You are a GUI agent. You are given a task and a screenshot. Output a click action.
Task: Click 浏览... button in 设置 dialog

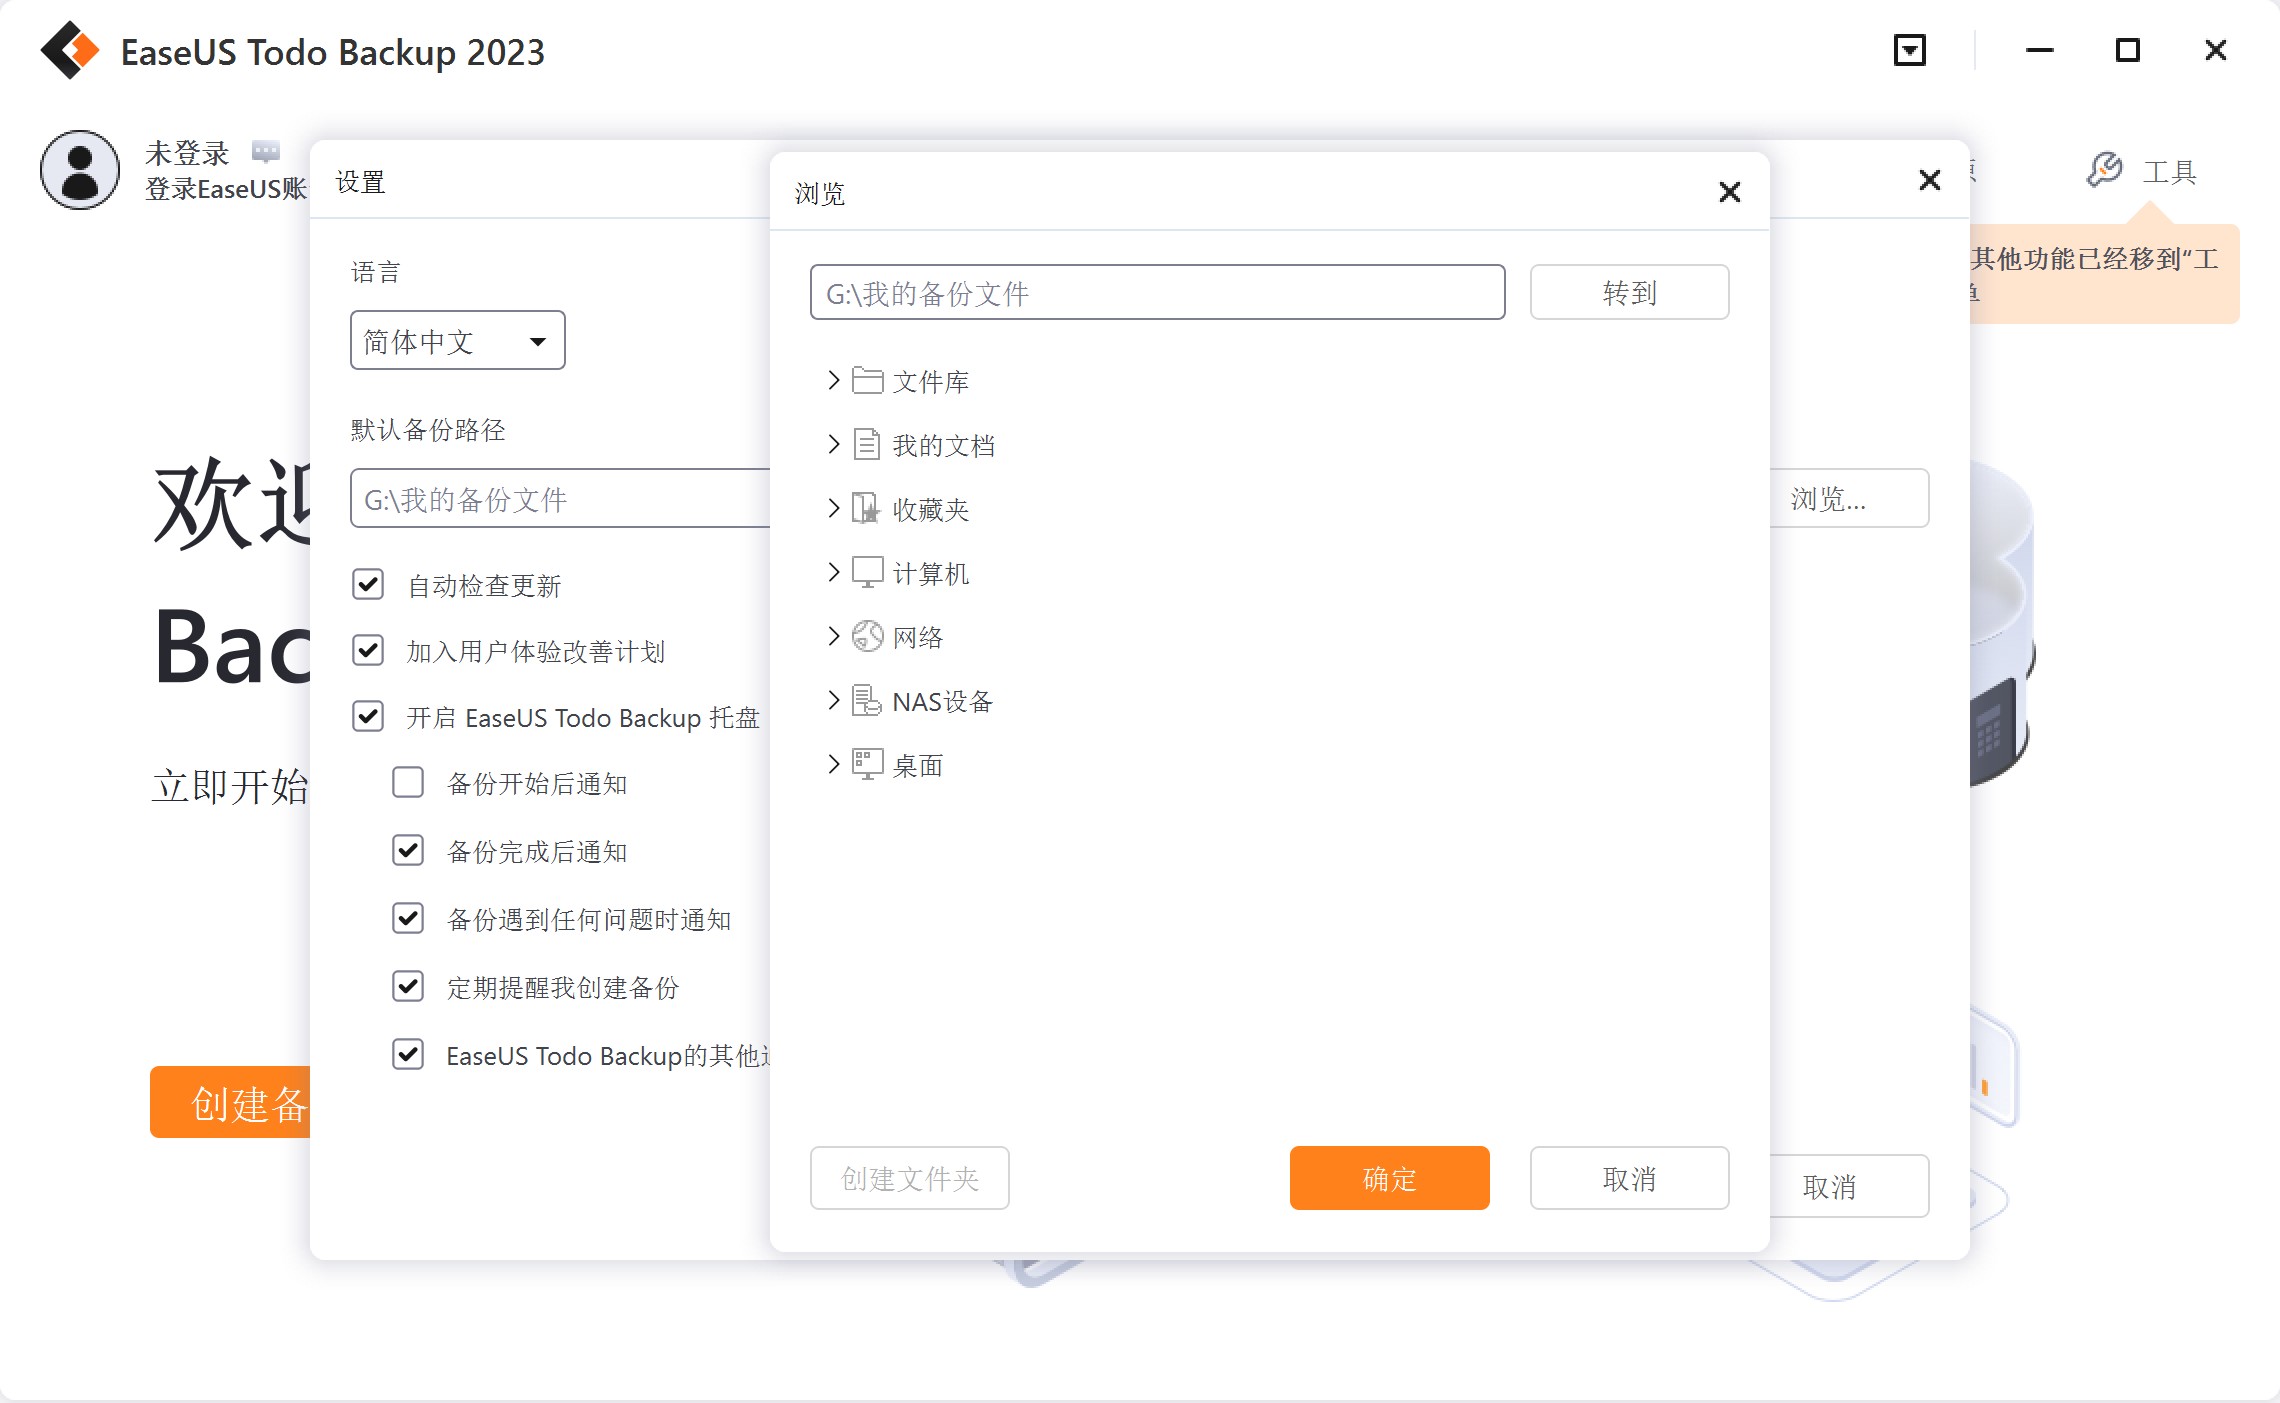[1848, 498]
